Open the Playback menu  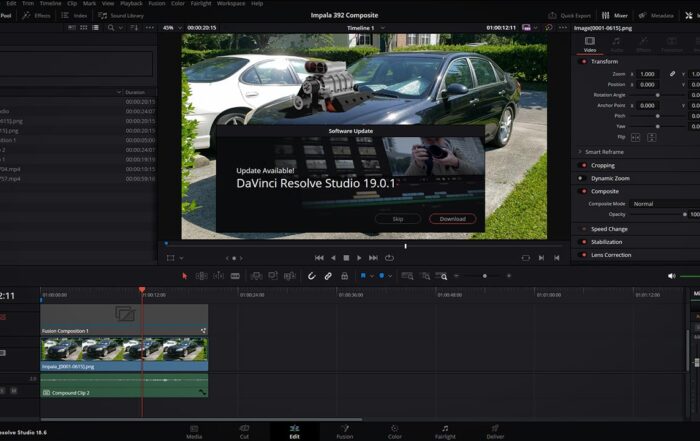tap(131, 3)
